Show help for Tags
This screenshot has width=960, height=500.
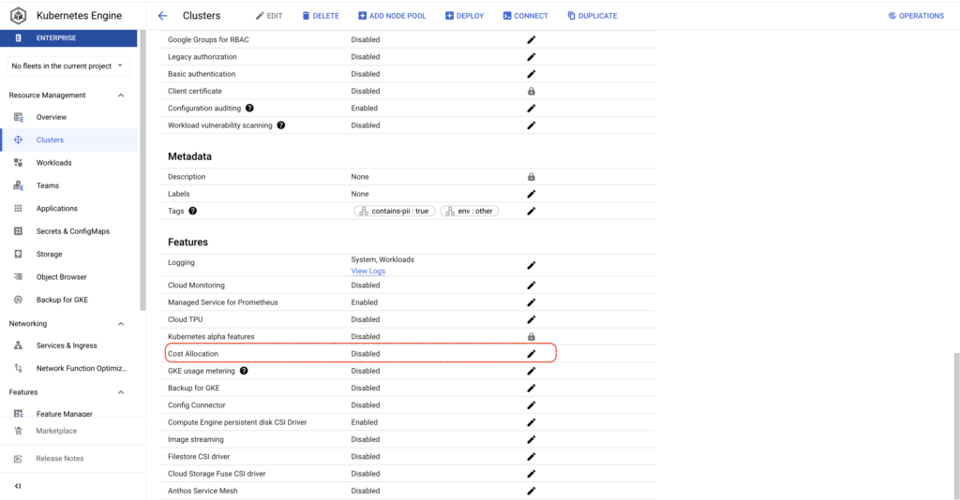193,211
